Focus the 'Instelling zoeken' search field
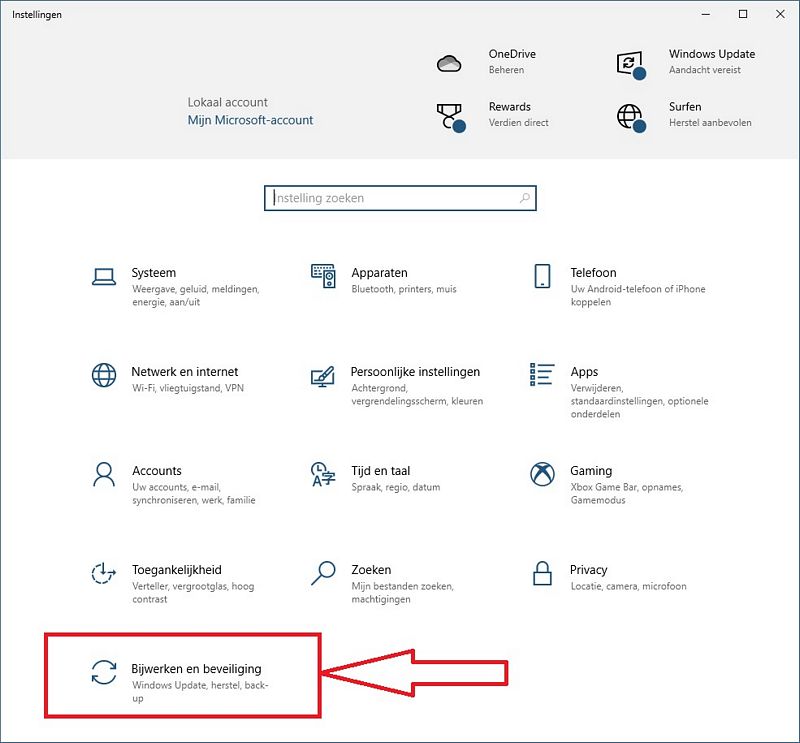The image size is (800, 743). (400, 198)
